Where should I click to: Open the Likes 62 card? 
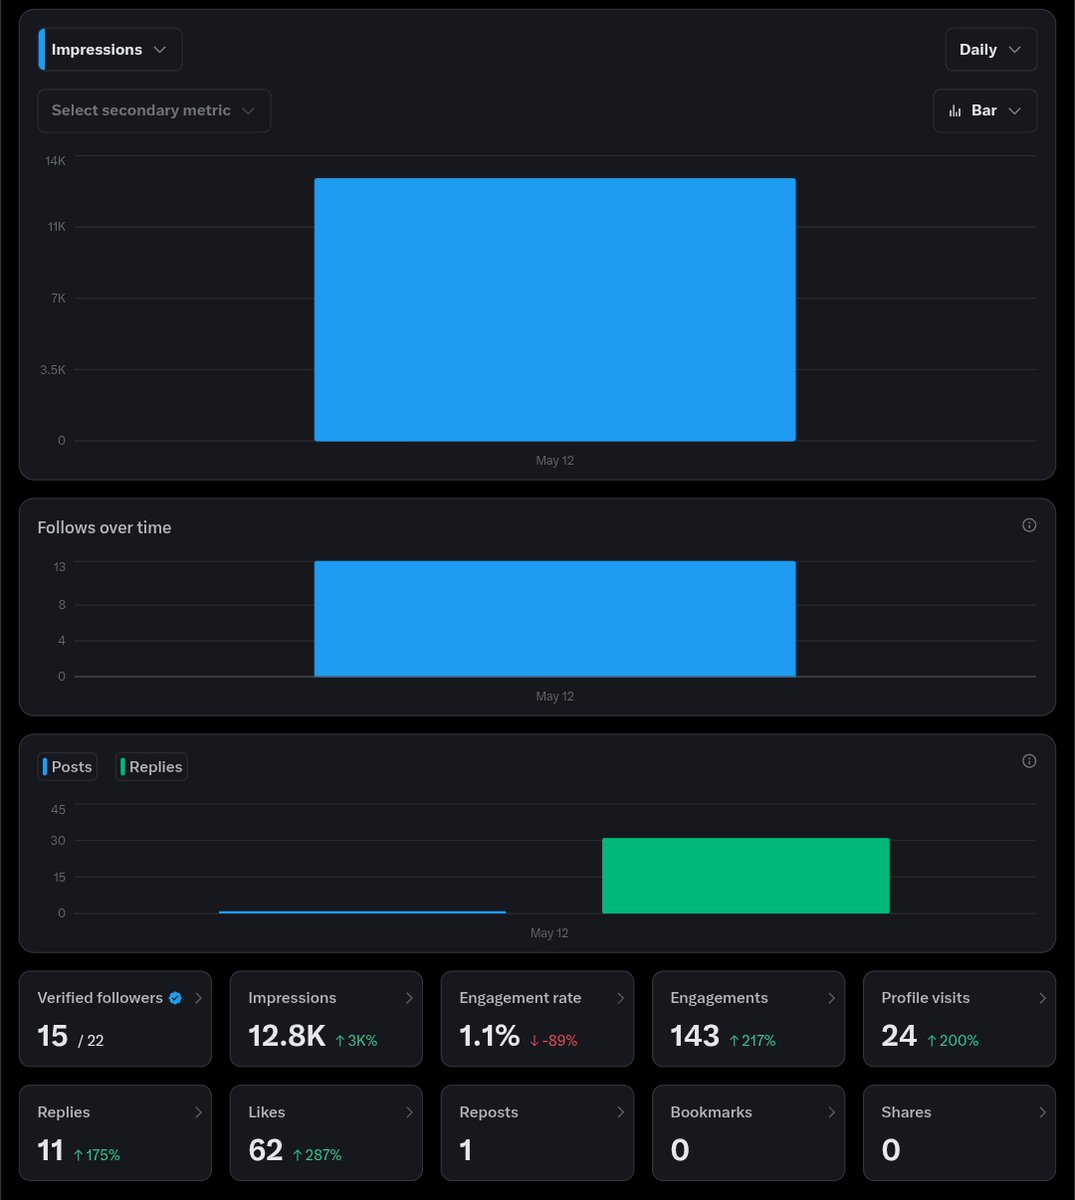(326, 1133)
